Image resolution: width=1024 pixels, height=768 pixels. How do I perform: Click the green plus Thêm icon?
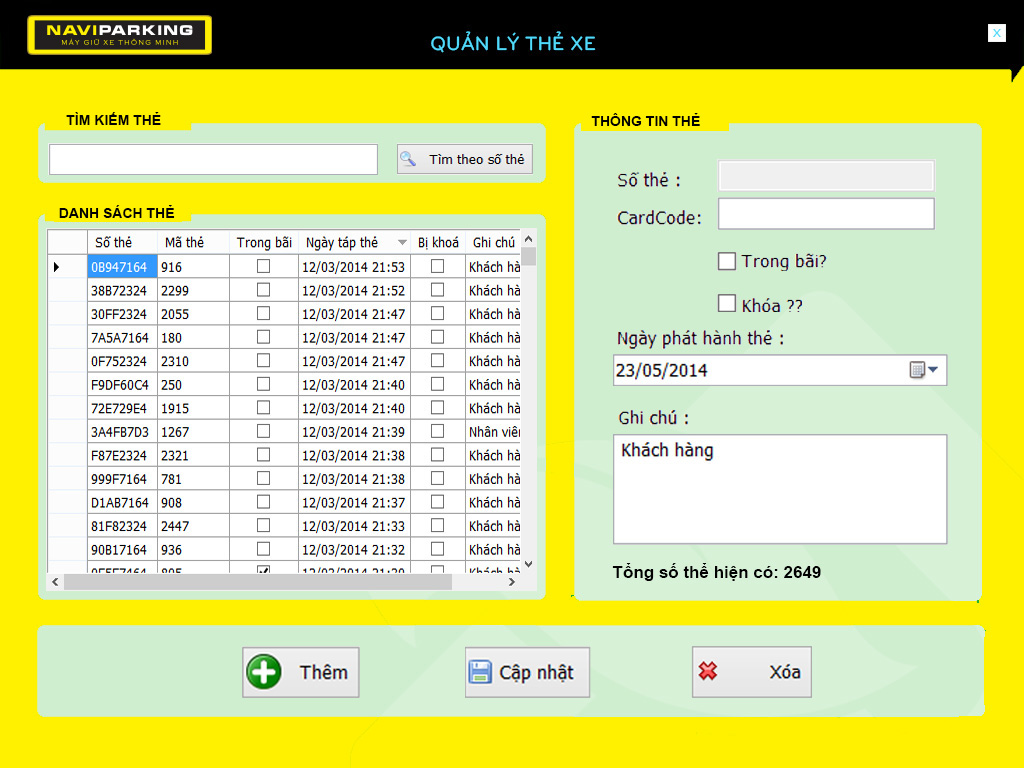[264, 671]
